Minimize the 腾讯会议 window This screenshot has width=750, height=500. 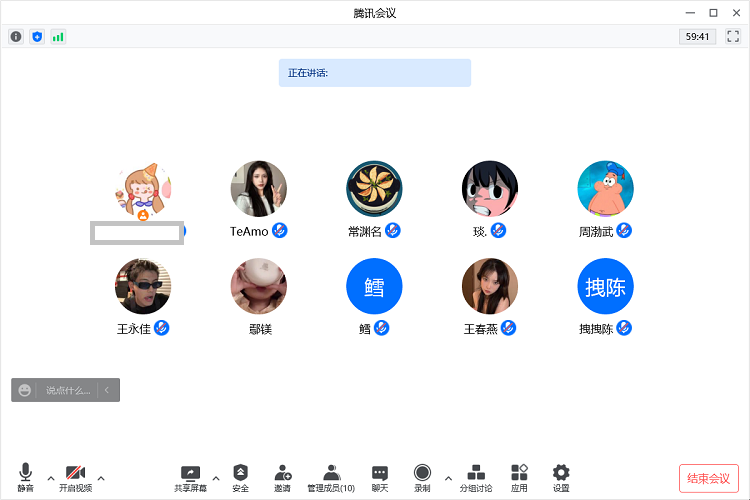pyautogui.click(x=690, y=13)
